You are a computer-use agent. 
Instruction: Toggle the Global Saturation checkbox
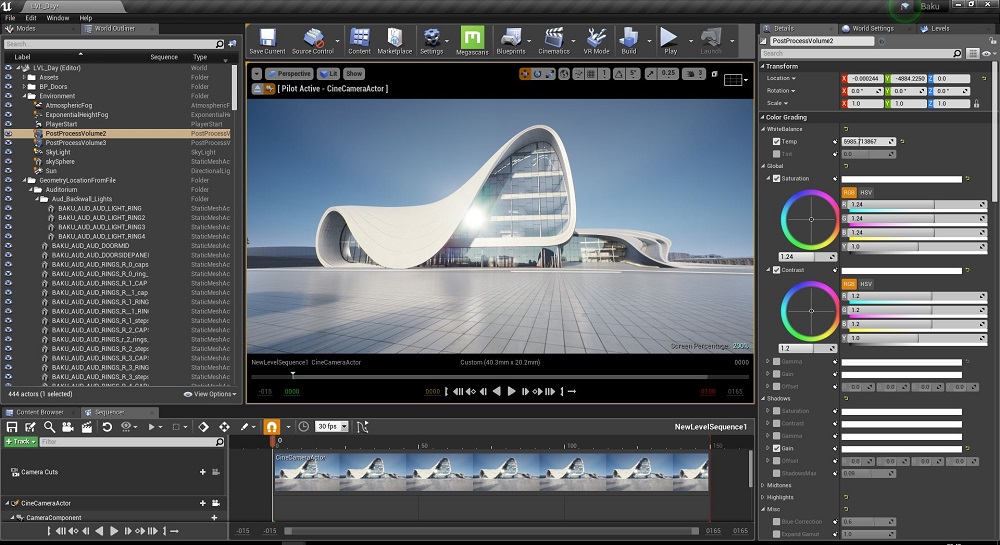[x=776, y=178]
